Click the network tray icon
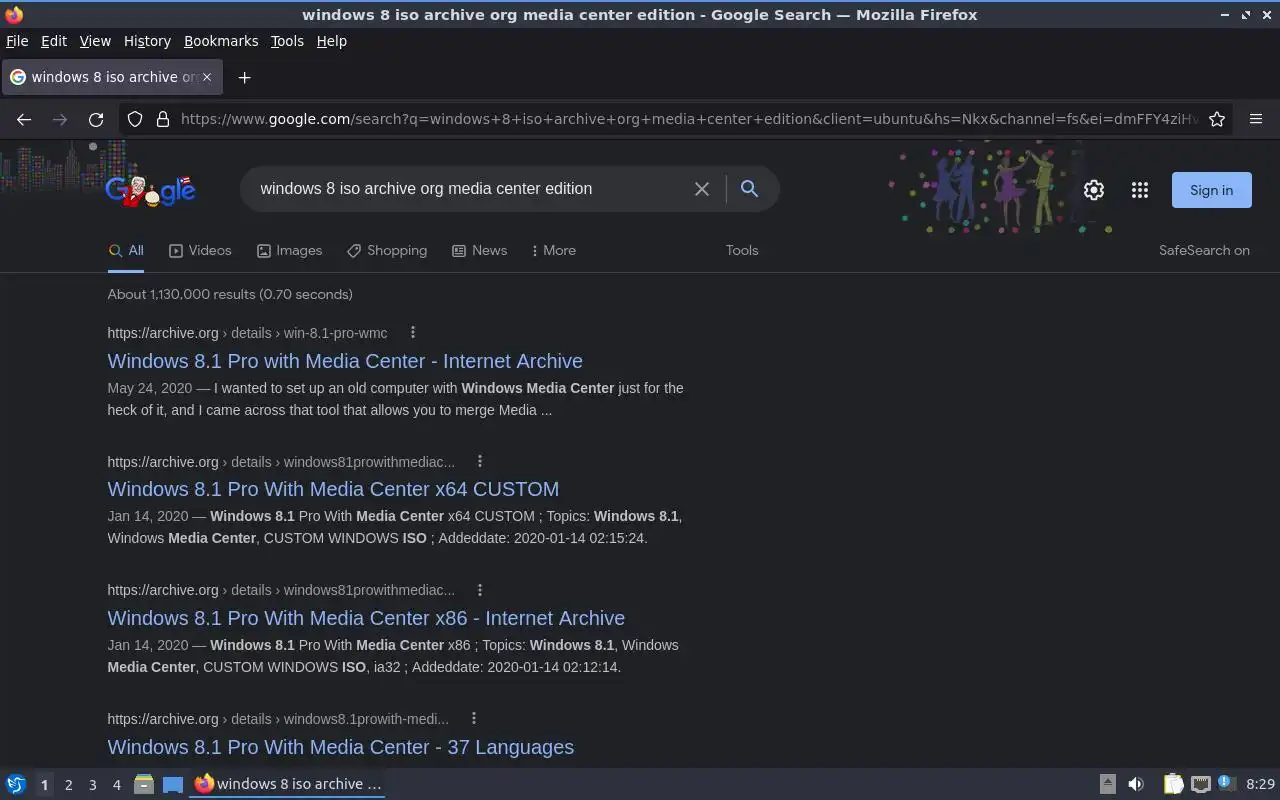1280x800 pixels. click(1201, 784)
